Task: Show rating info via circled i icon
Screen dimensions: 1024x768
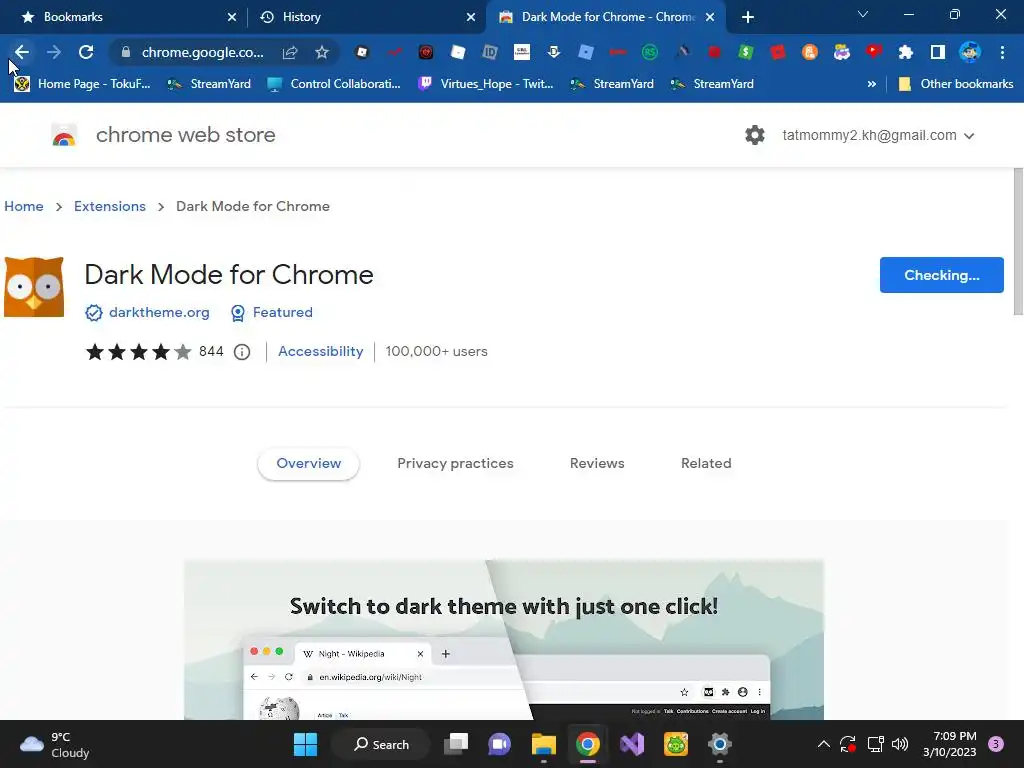Action: coord(242,352)
